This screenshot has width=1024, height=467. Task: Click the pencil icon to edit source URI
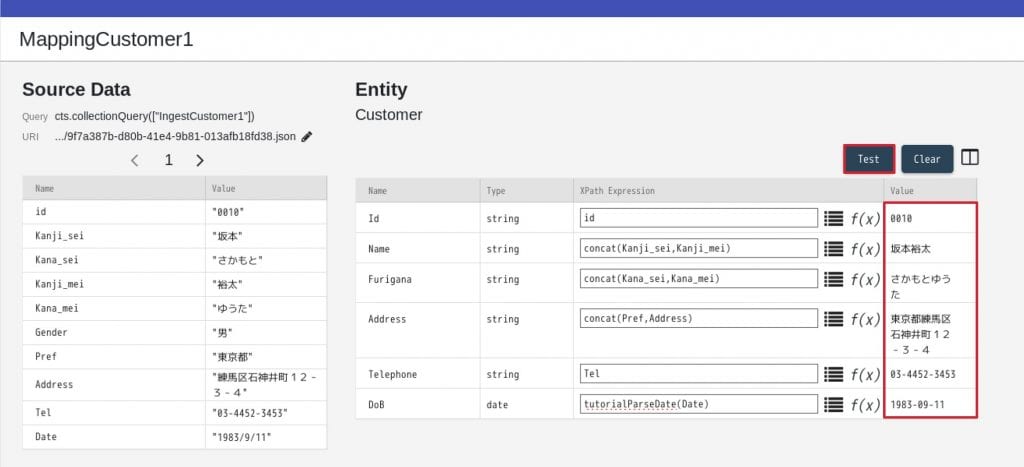(307, 136)
